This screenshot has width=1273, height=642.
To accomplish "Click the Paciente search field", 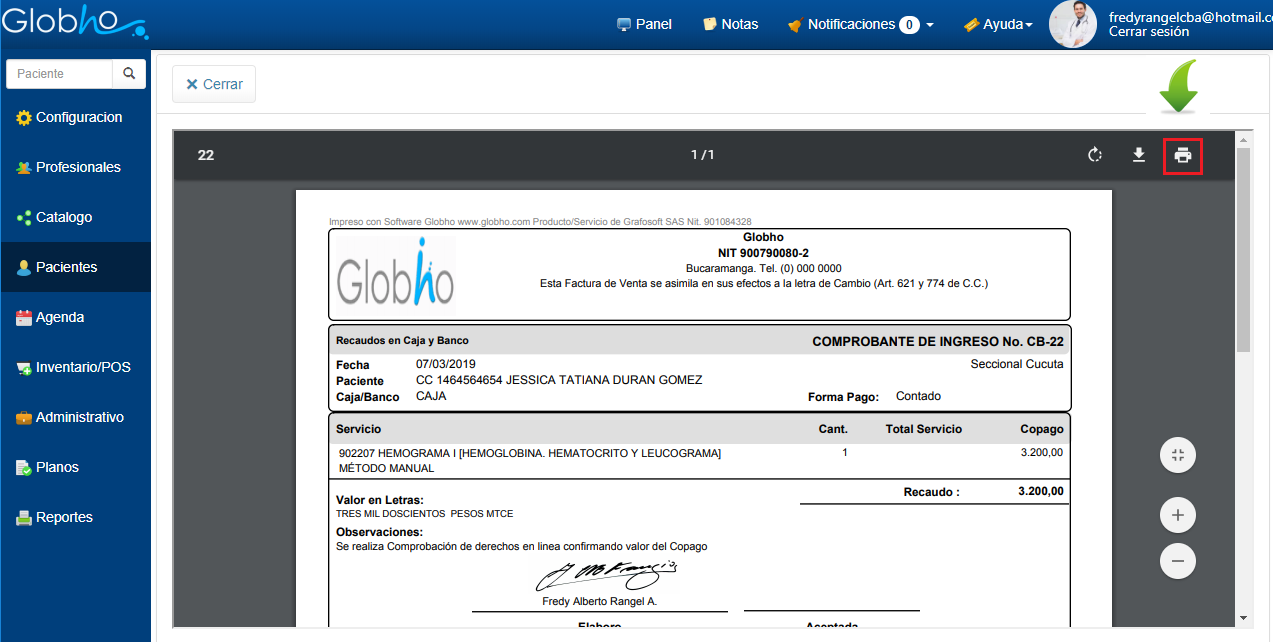I will tap(59, 74).
